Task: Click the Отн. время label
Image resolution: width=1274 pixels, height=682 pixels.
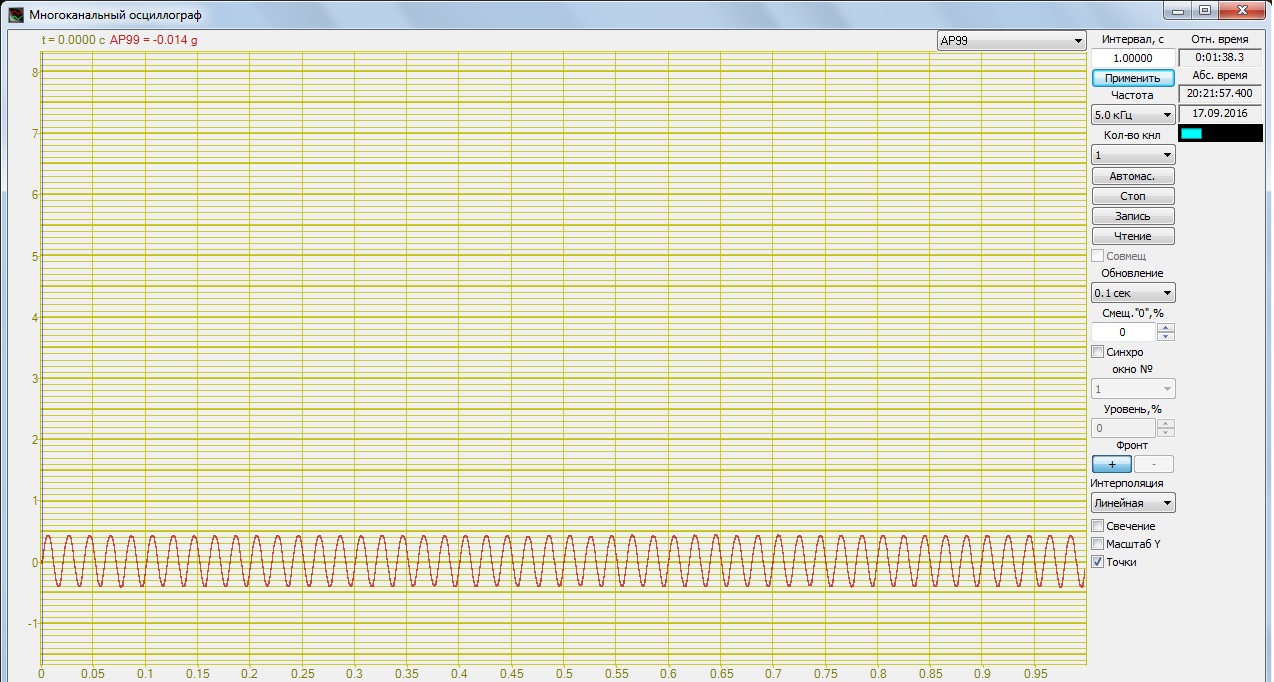Action: (x=1219, y=39)
